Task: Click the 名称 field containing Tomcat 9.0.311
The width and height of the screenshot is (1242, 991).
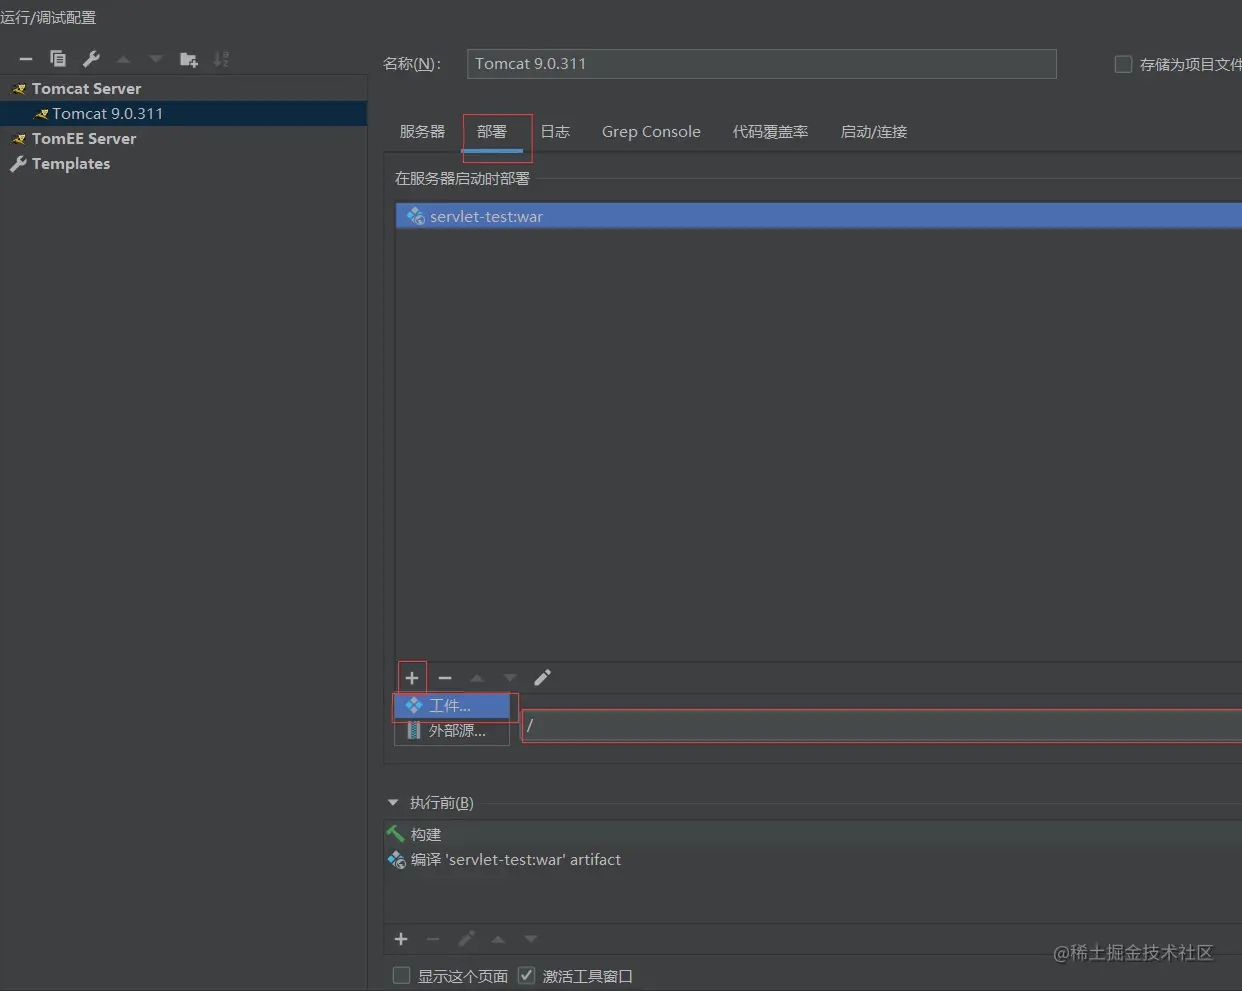Action: tap(761, 64)
